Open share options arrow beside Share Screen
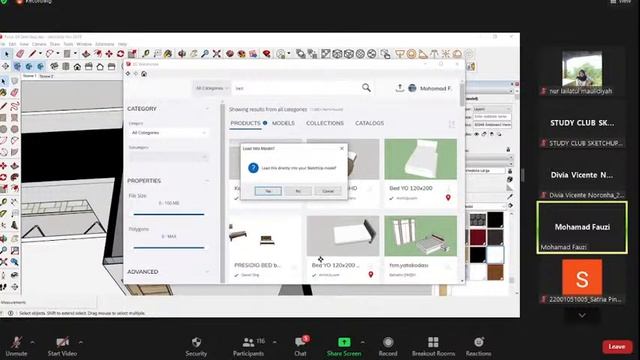The image size is (640, 360). (362, 342)
